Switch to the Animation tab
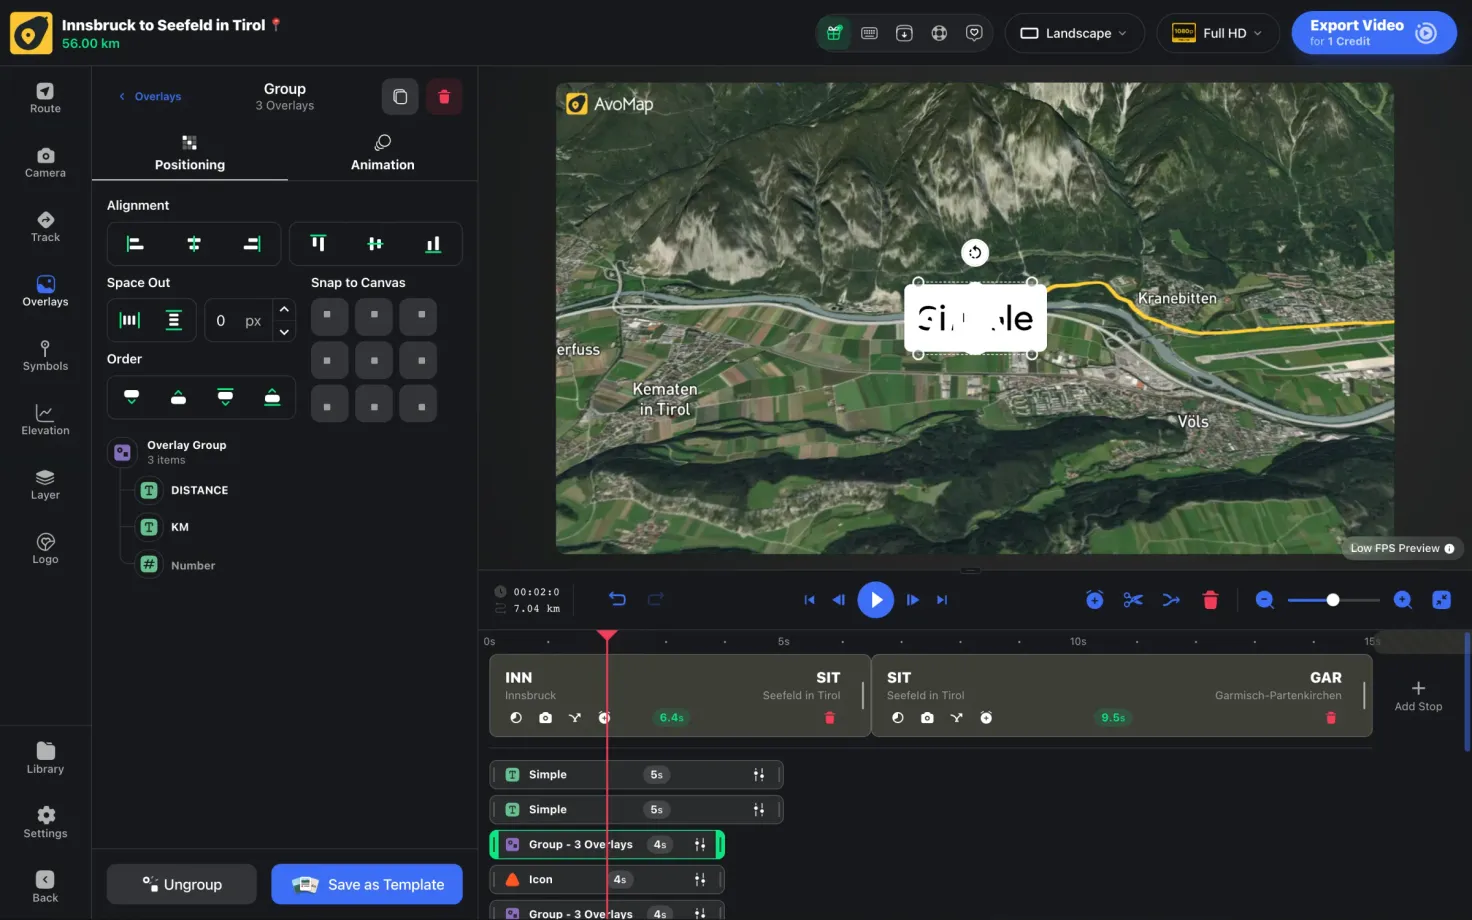This screenshot has width=1472, height=920. [x=382, y=154]
